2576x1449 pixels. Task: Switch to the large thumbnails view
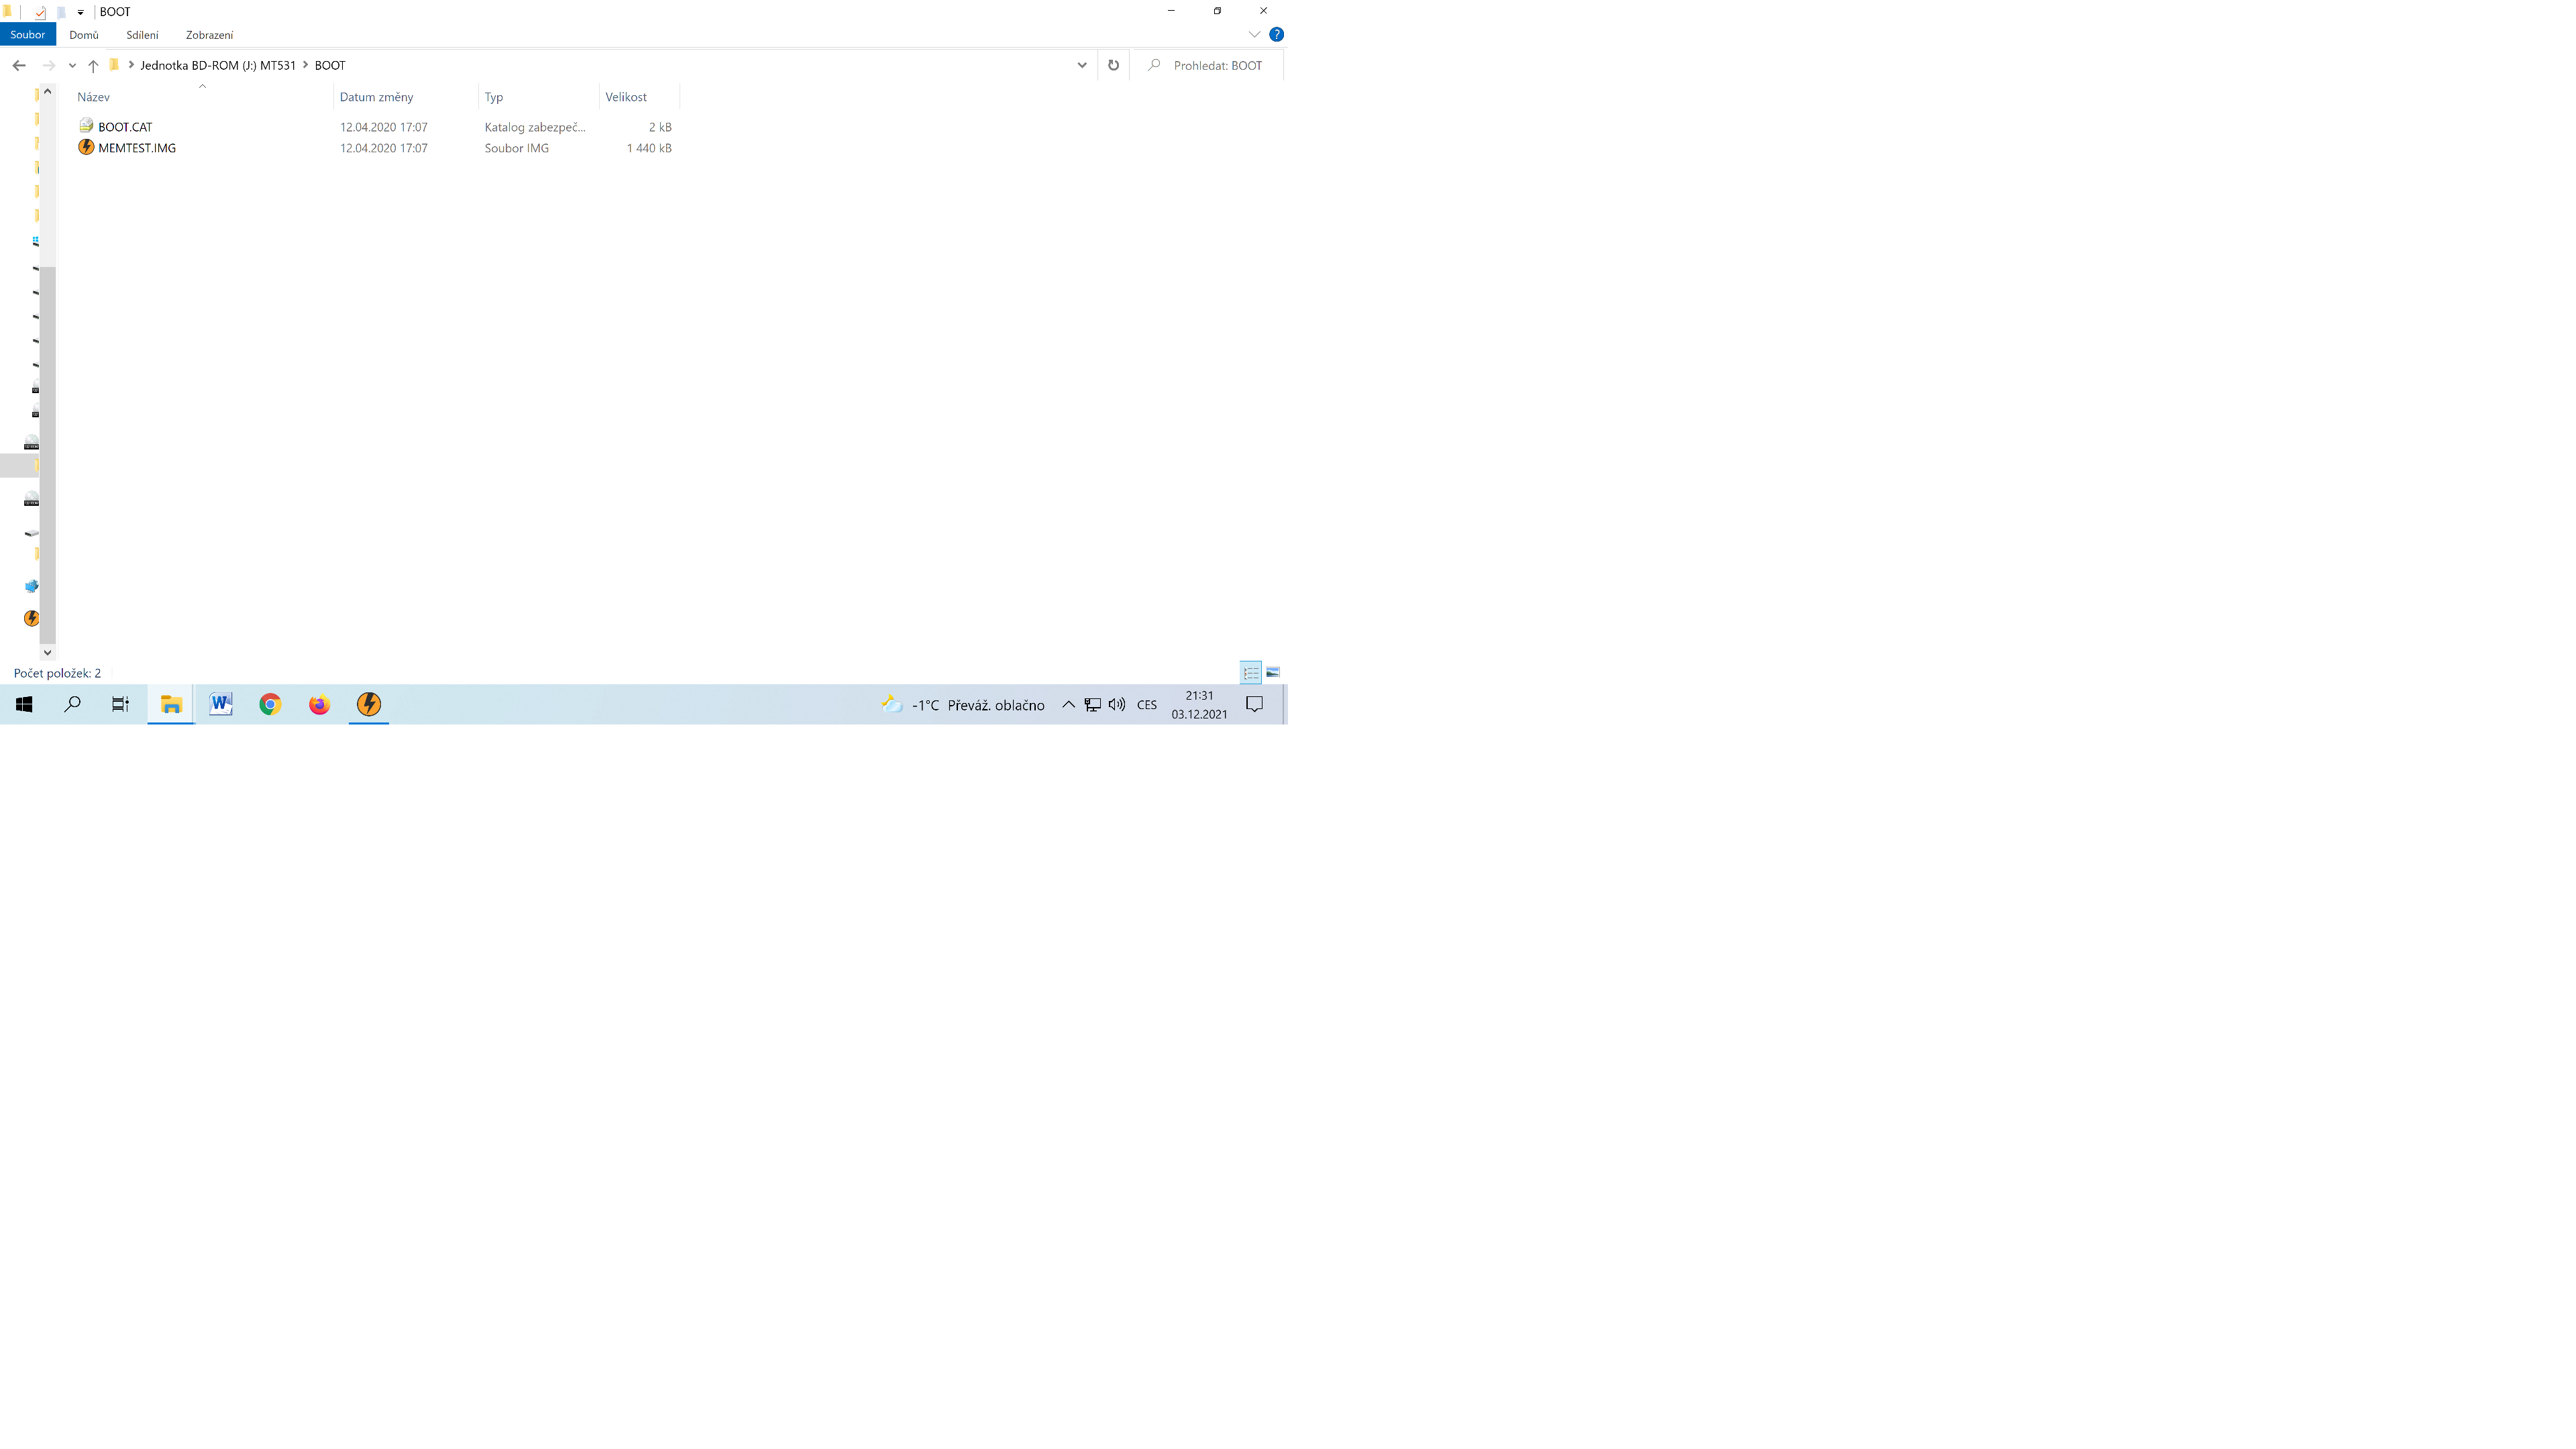click(1273, 672)
